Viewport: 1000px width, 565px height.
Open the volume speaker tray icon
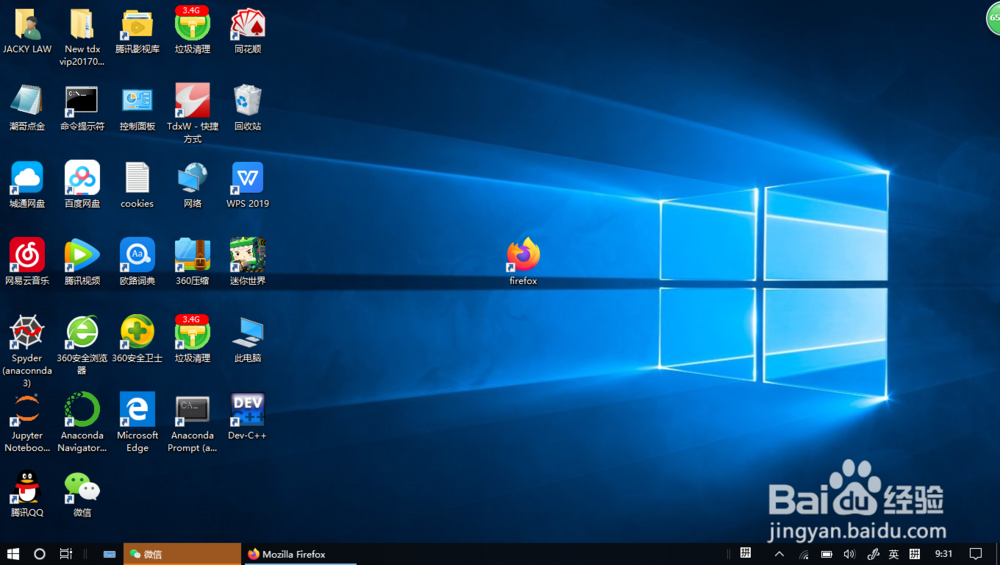pyautogui.click(x=849, y=554)
